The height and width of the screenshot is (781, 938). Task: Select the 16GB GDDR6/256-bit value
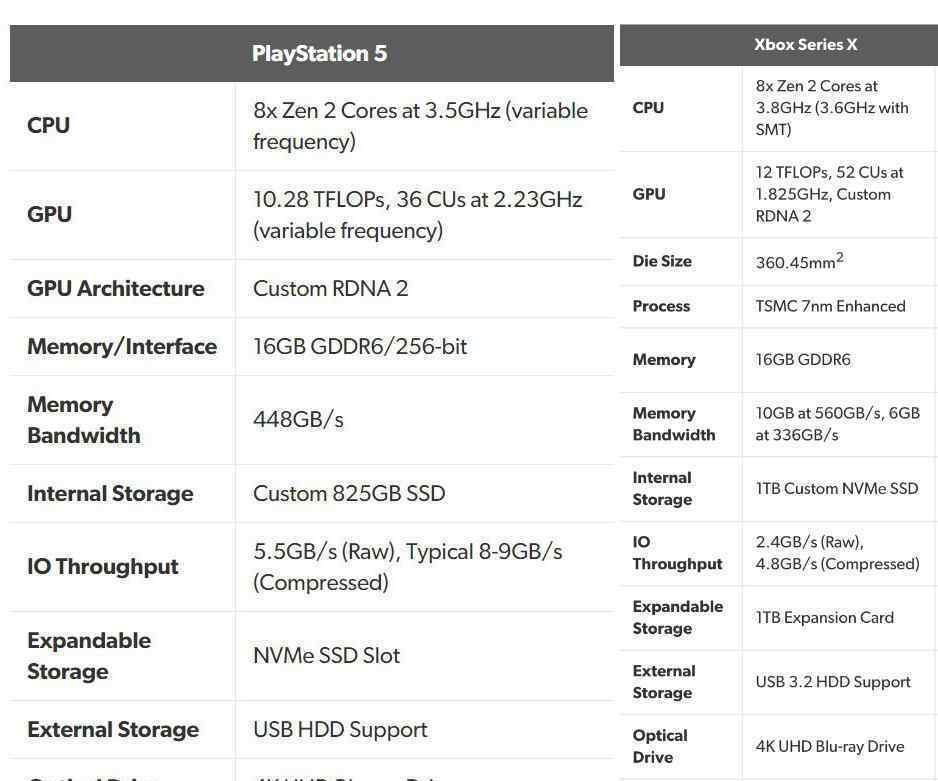click(360, 346)
